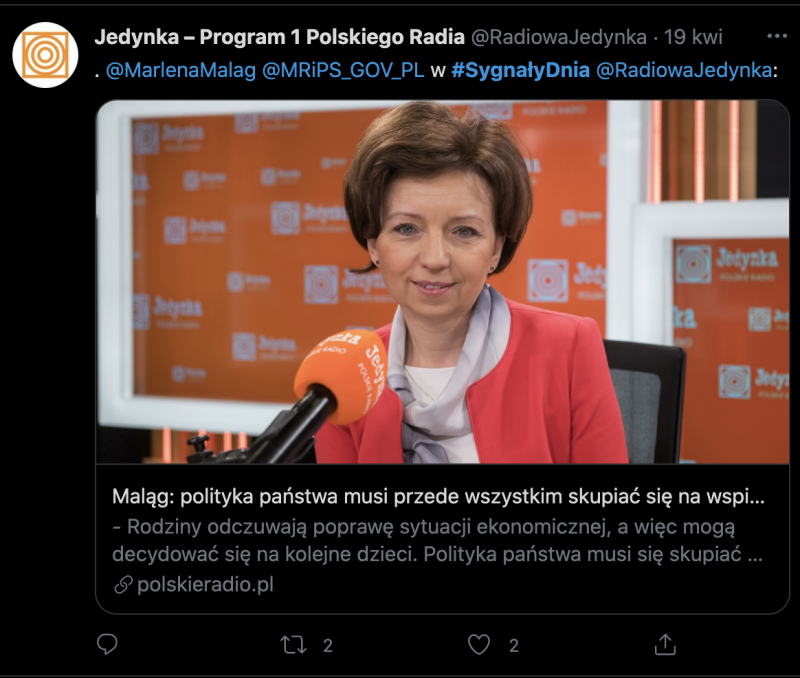
Task: Open the 19 kwi tweet timestamp
Action: (693, 37)
